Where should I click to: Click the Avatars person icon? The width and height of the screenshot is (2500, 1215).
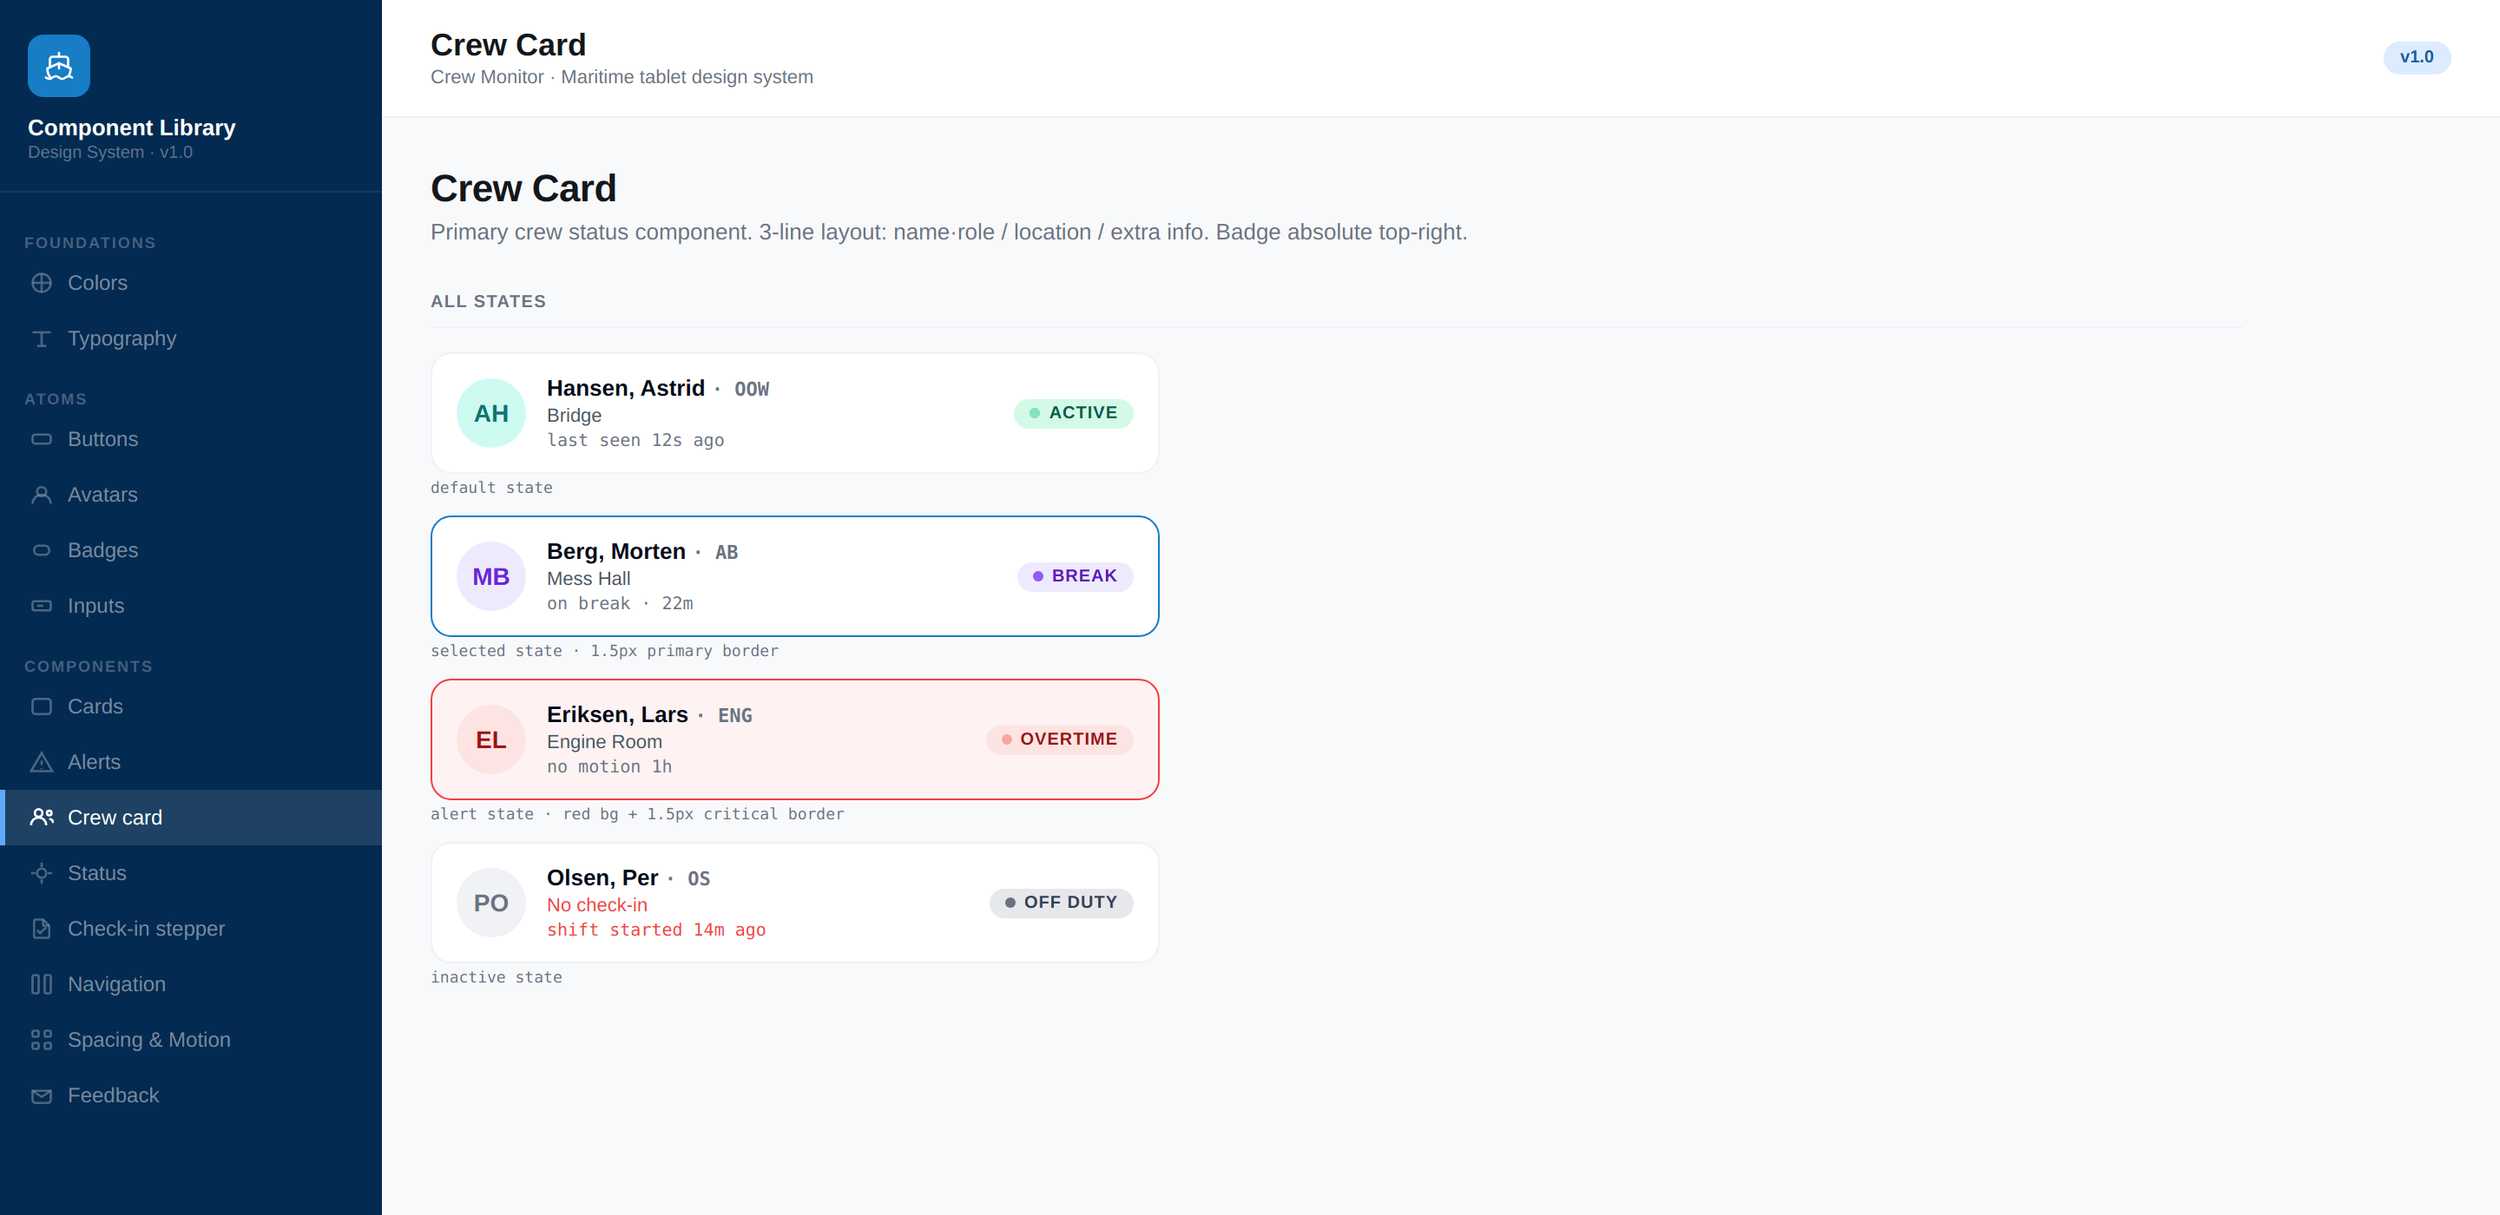(x=41, y=495)
